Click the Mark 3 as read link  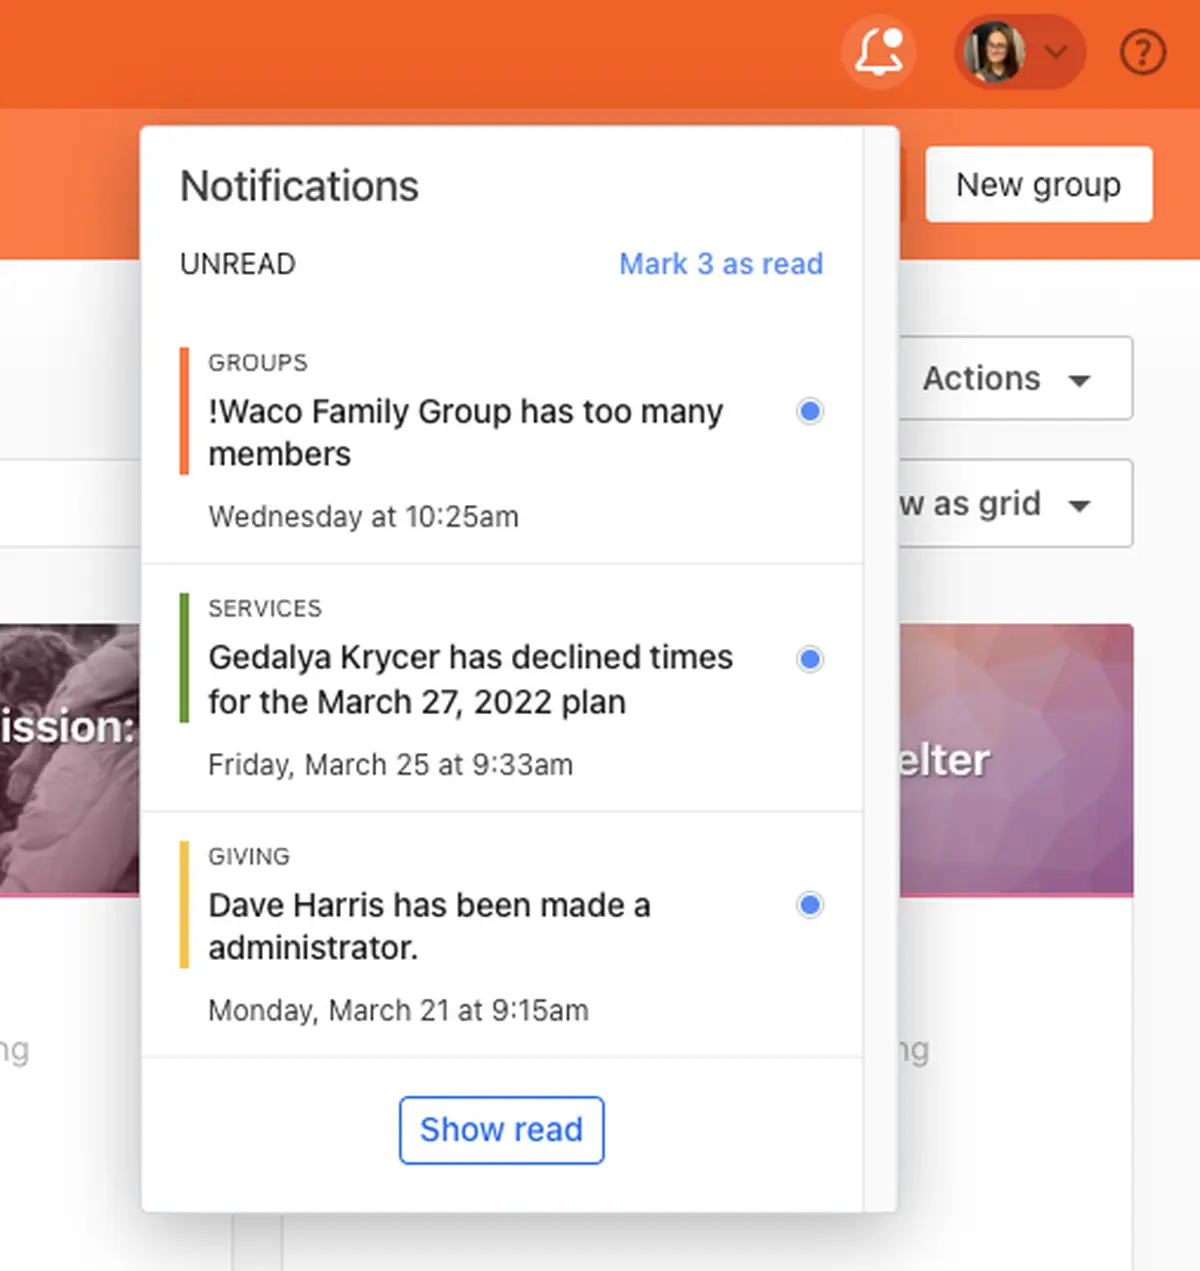[x=721, y=264]
